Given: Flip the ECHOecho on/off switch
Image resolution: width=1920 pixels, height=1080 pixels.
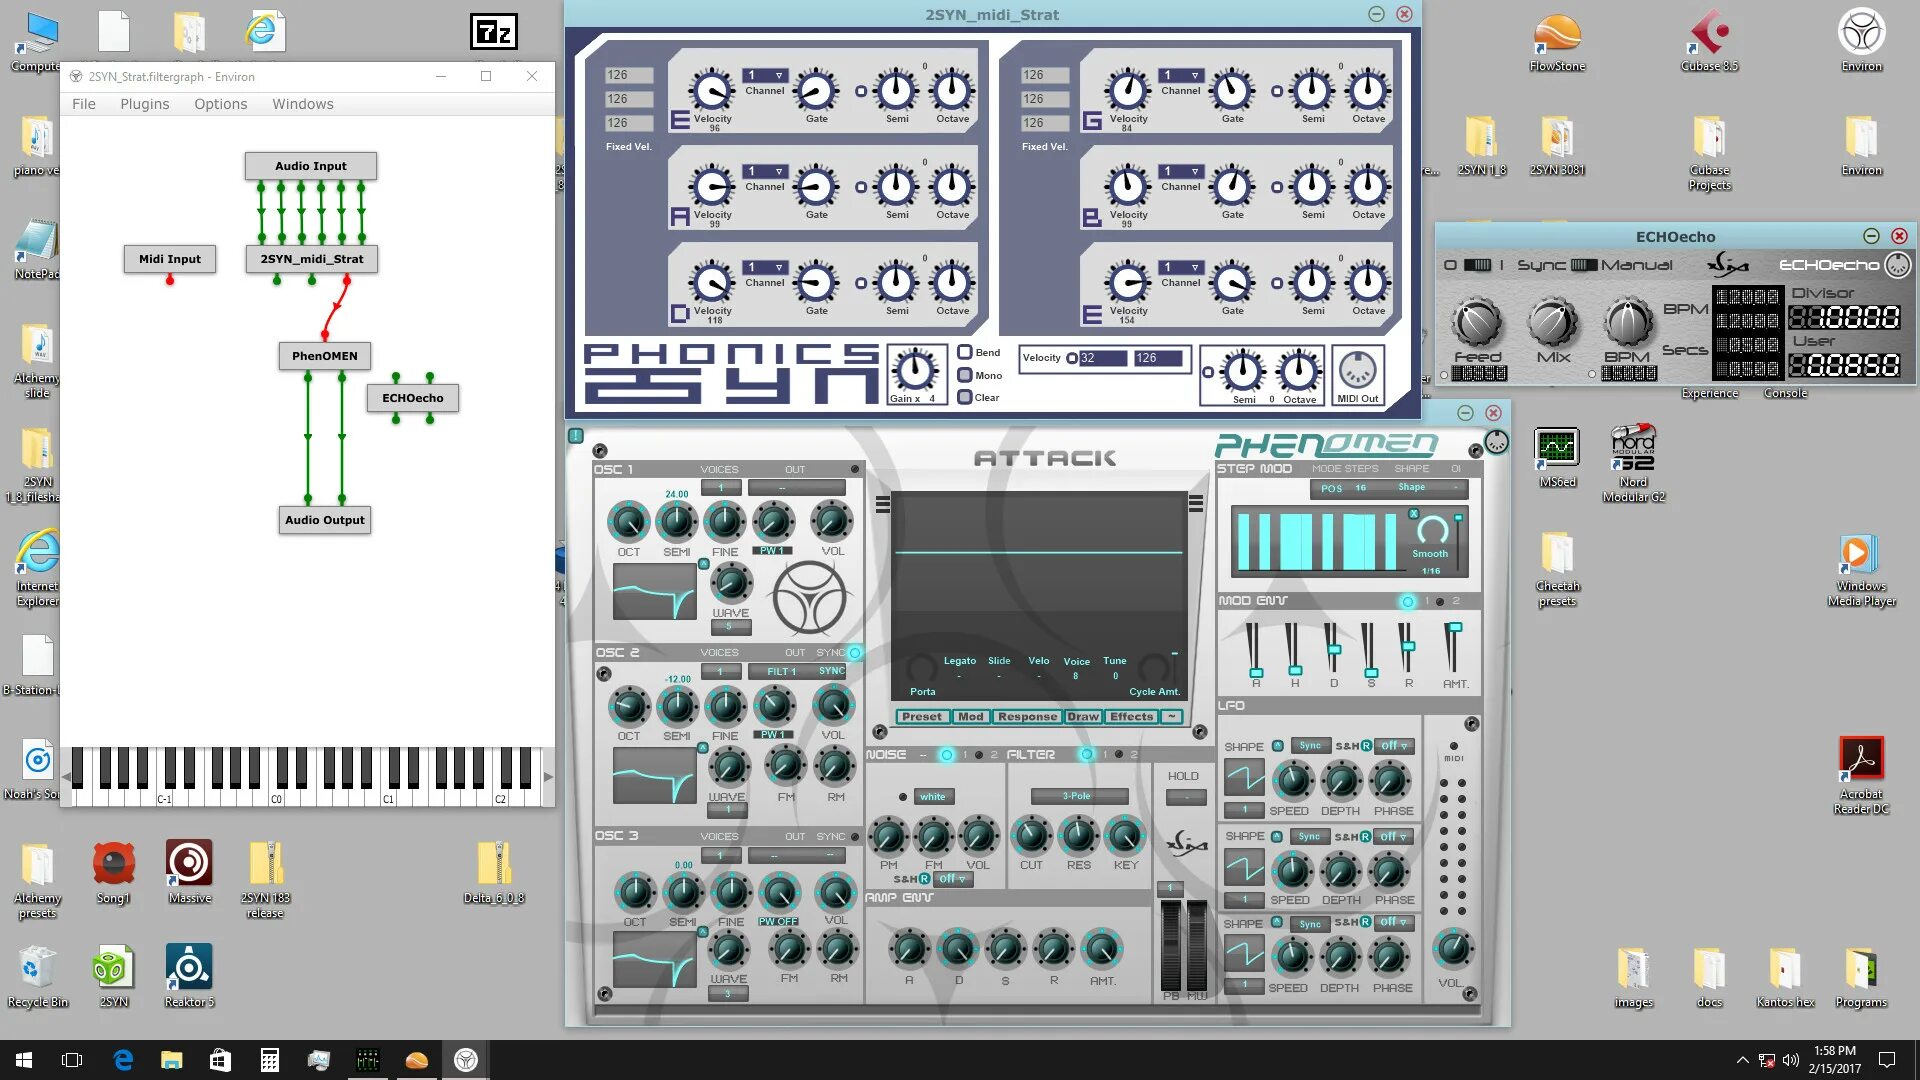Looking at the screenshot, I should coord(1477,265).
